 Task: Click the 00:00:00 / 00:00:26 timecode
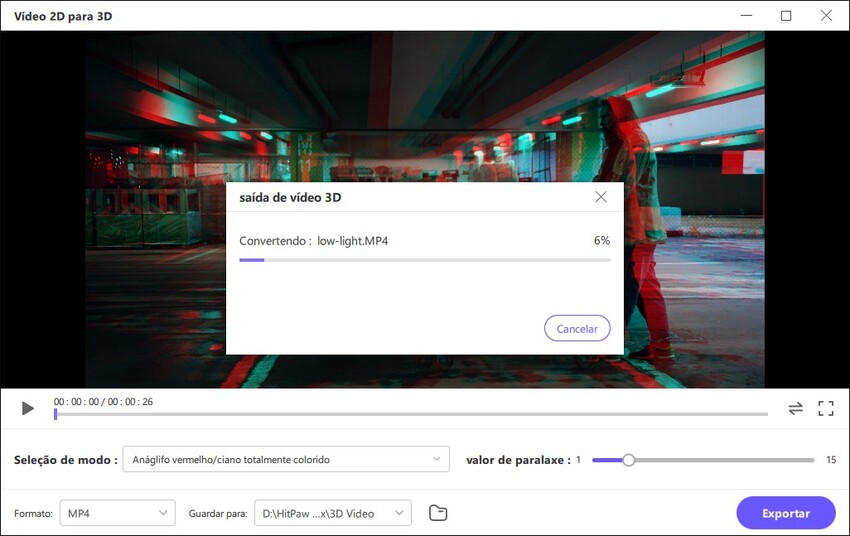(x=103, y=402)
